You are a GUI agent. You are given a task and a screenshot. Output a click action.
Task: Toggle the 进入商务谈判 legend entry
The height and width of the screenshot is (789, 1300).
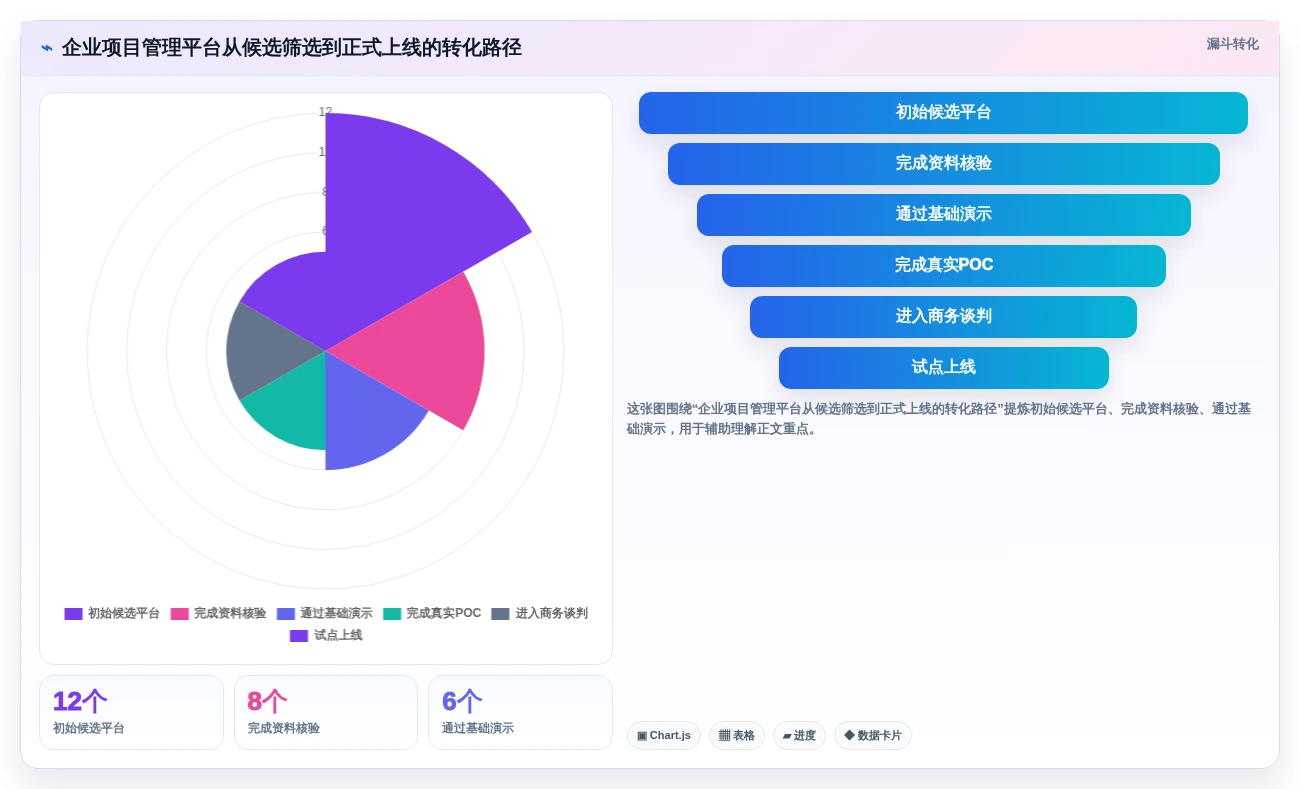(540, 614)
